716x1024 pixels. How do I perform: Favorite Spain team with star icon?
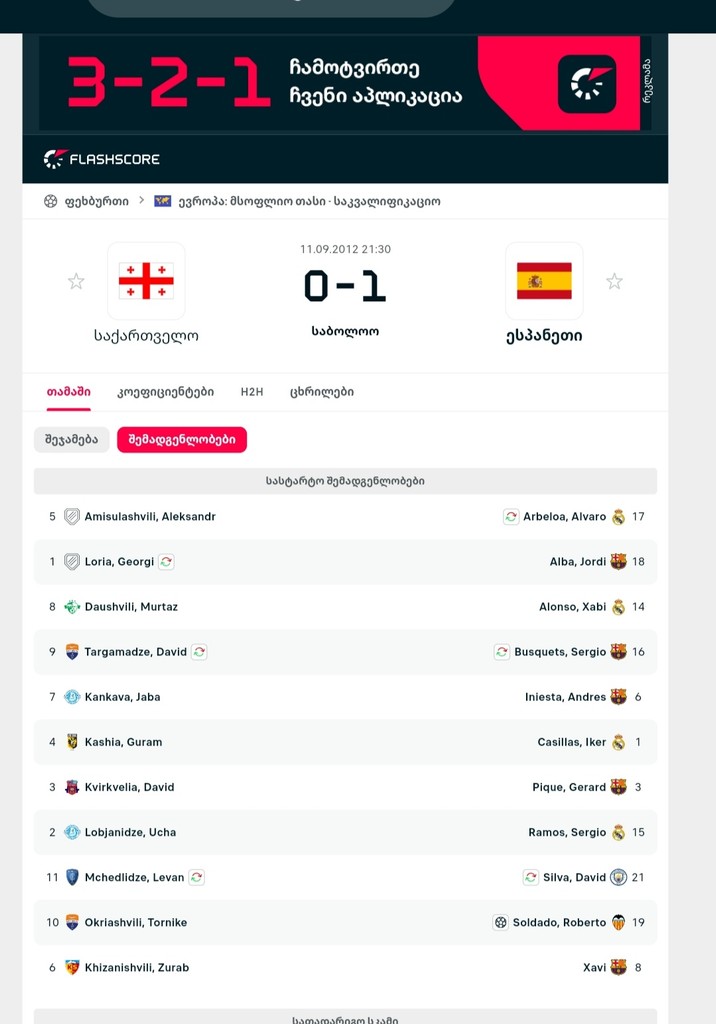tap(614, 282)
